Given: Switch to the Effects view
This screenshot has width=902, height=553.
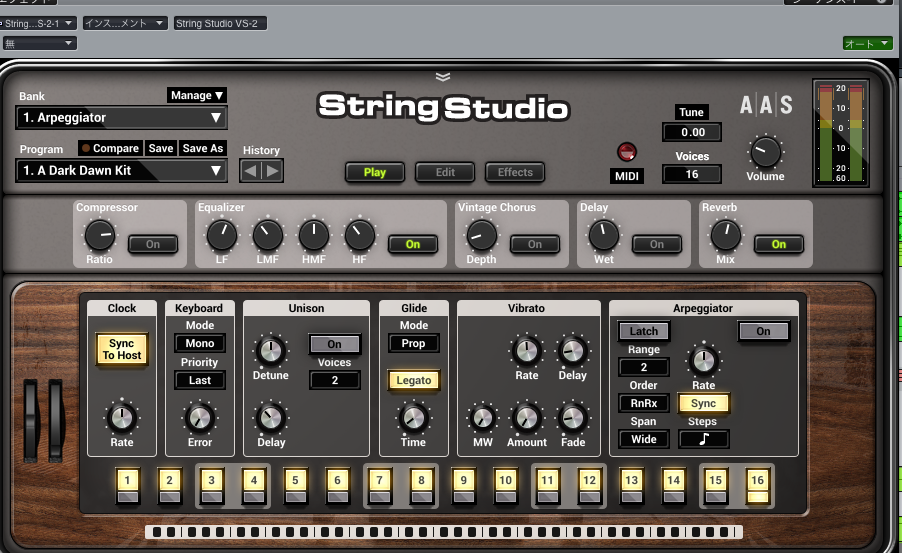Looking at the screenshot, I should click(515, 172).
